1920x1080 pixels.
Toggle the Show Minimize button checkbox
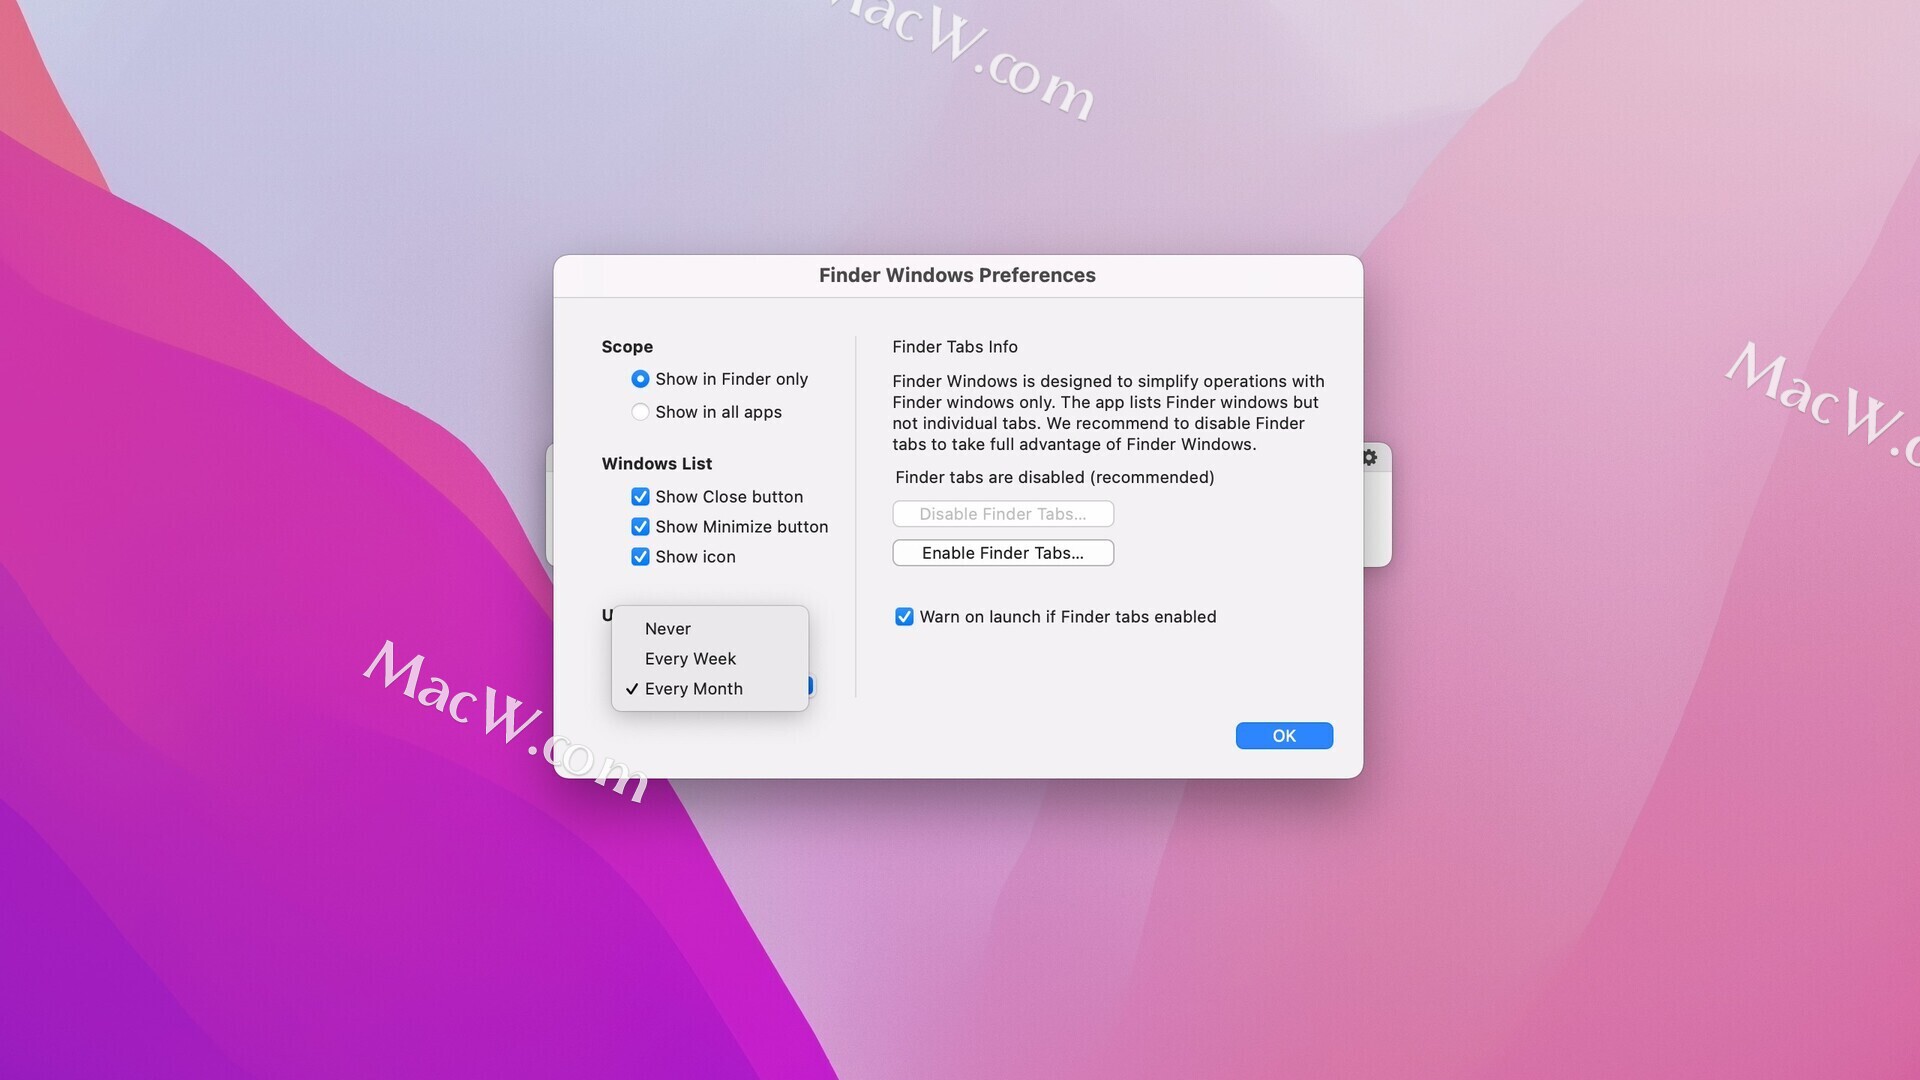640,527
